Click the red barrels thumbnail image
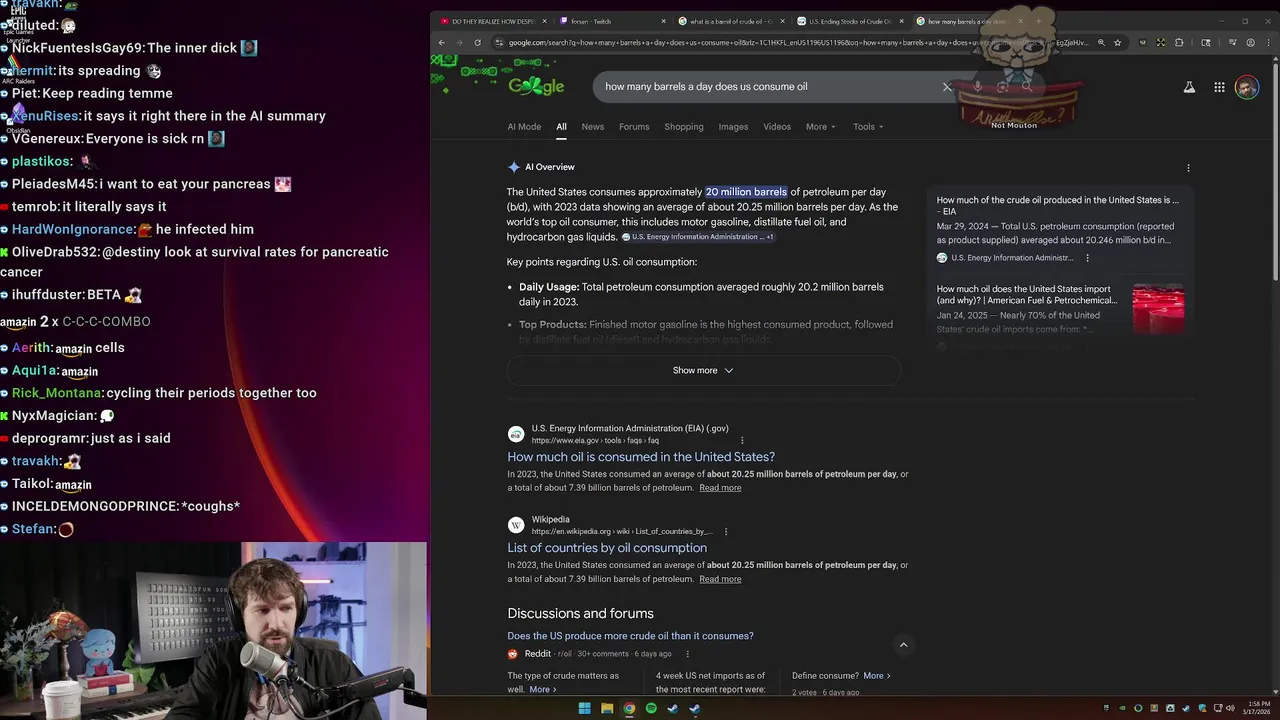This screenshot has height=720, width=1280. [1158, 309]
